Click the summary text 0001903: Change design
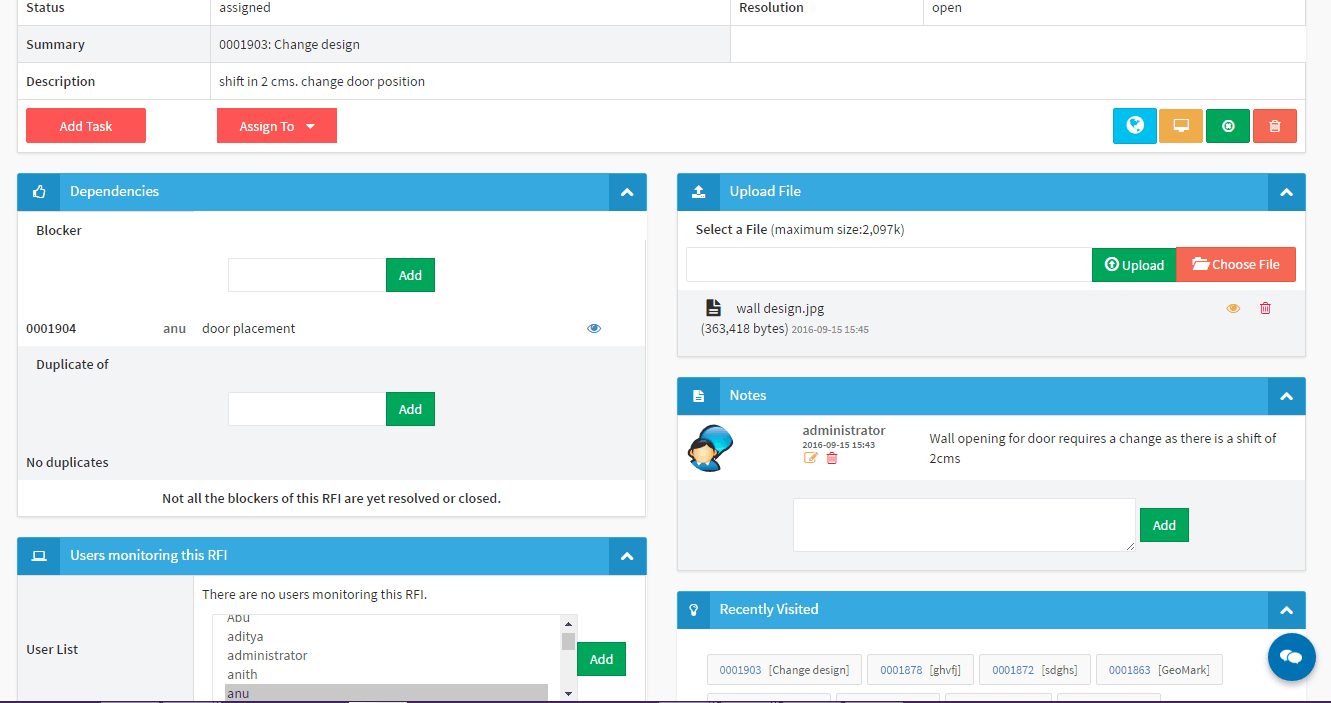 tap(289, 44)
